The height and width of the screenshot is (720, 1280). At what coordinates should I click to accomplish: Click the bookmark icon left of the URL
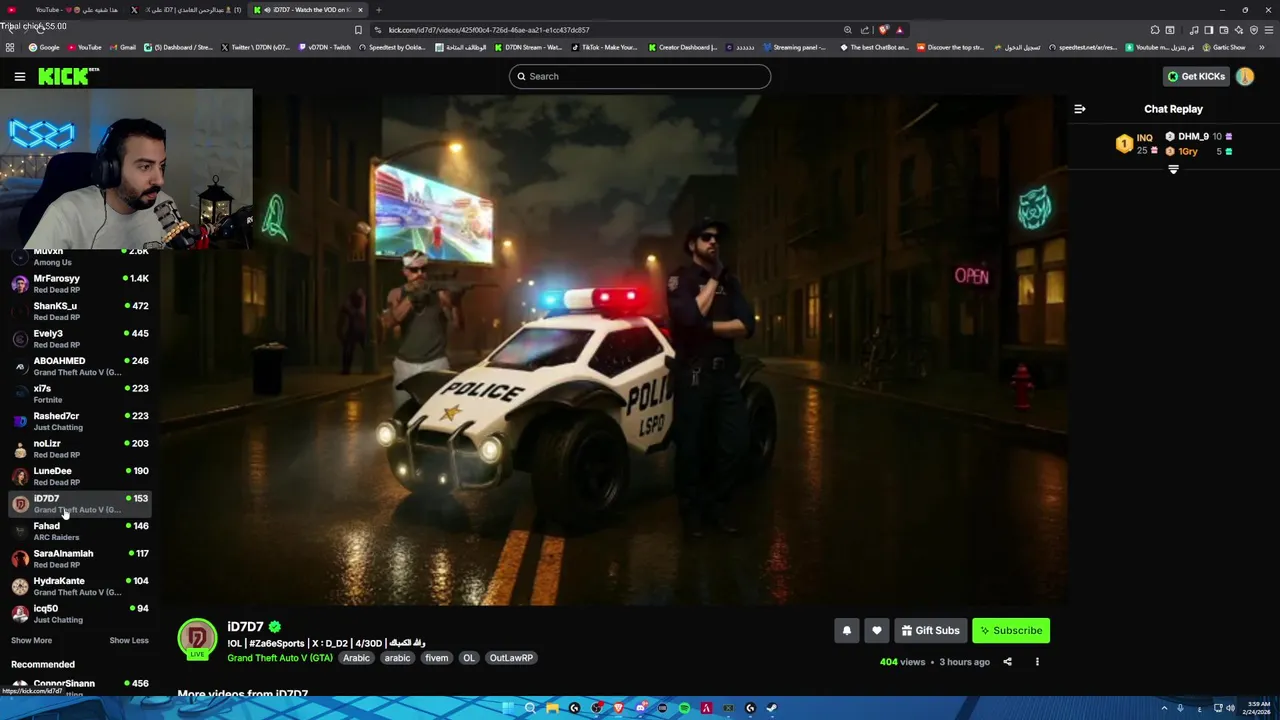coord(358,30)
